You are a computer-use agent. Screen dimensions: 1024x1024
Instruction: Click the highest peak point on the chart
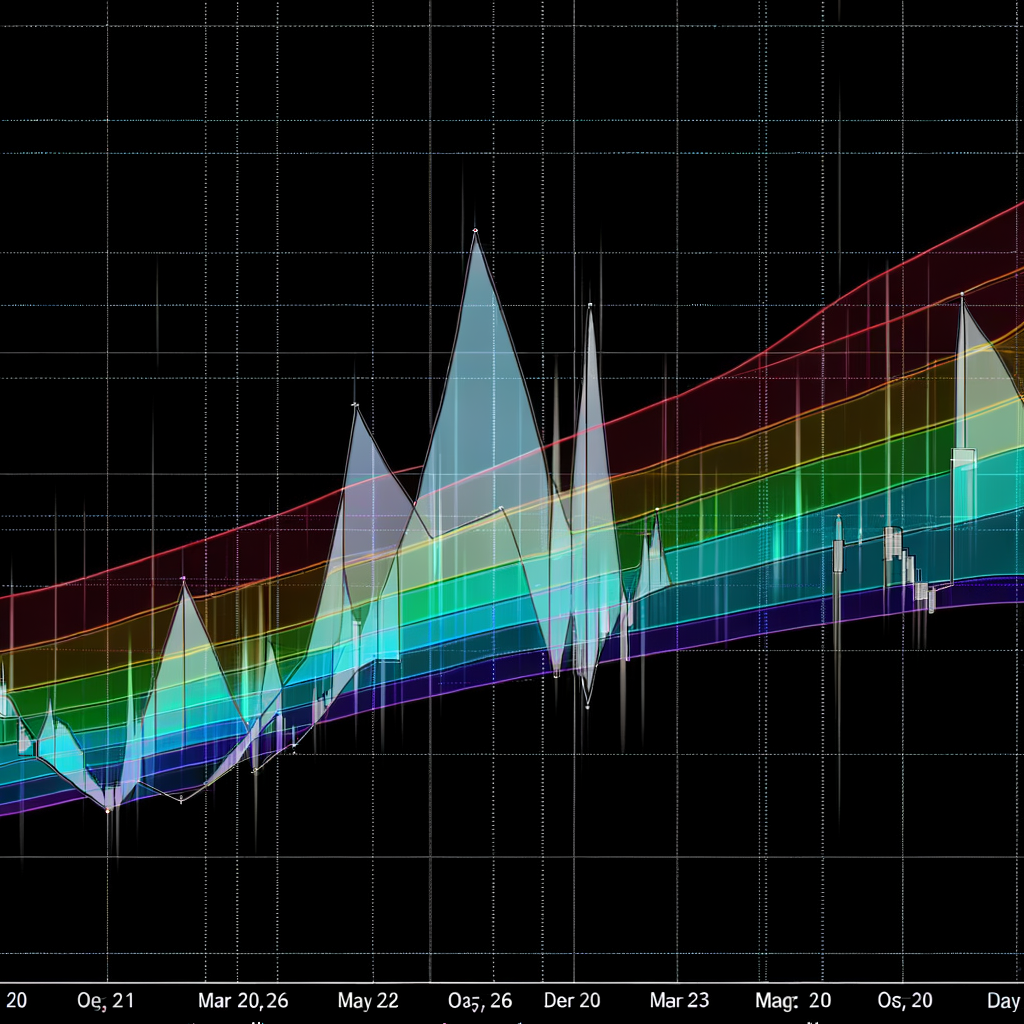(x=475, y=231)
